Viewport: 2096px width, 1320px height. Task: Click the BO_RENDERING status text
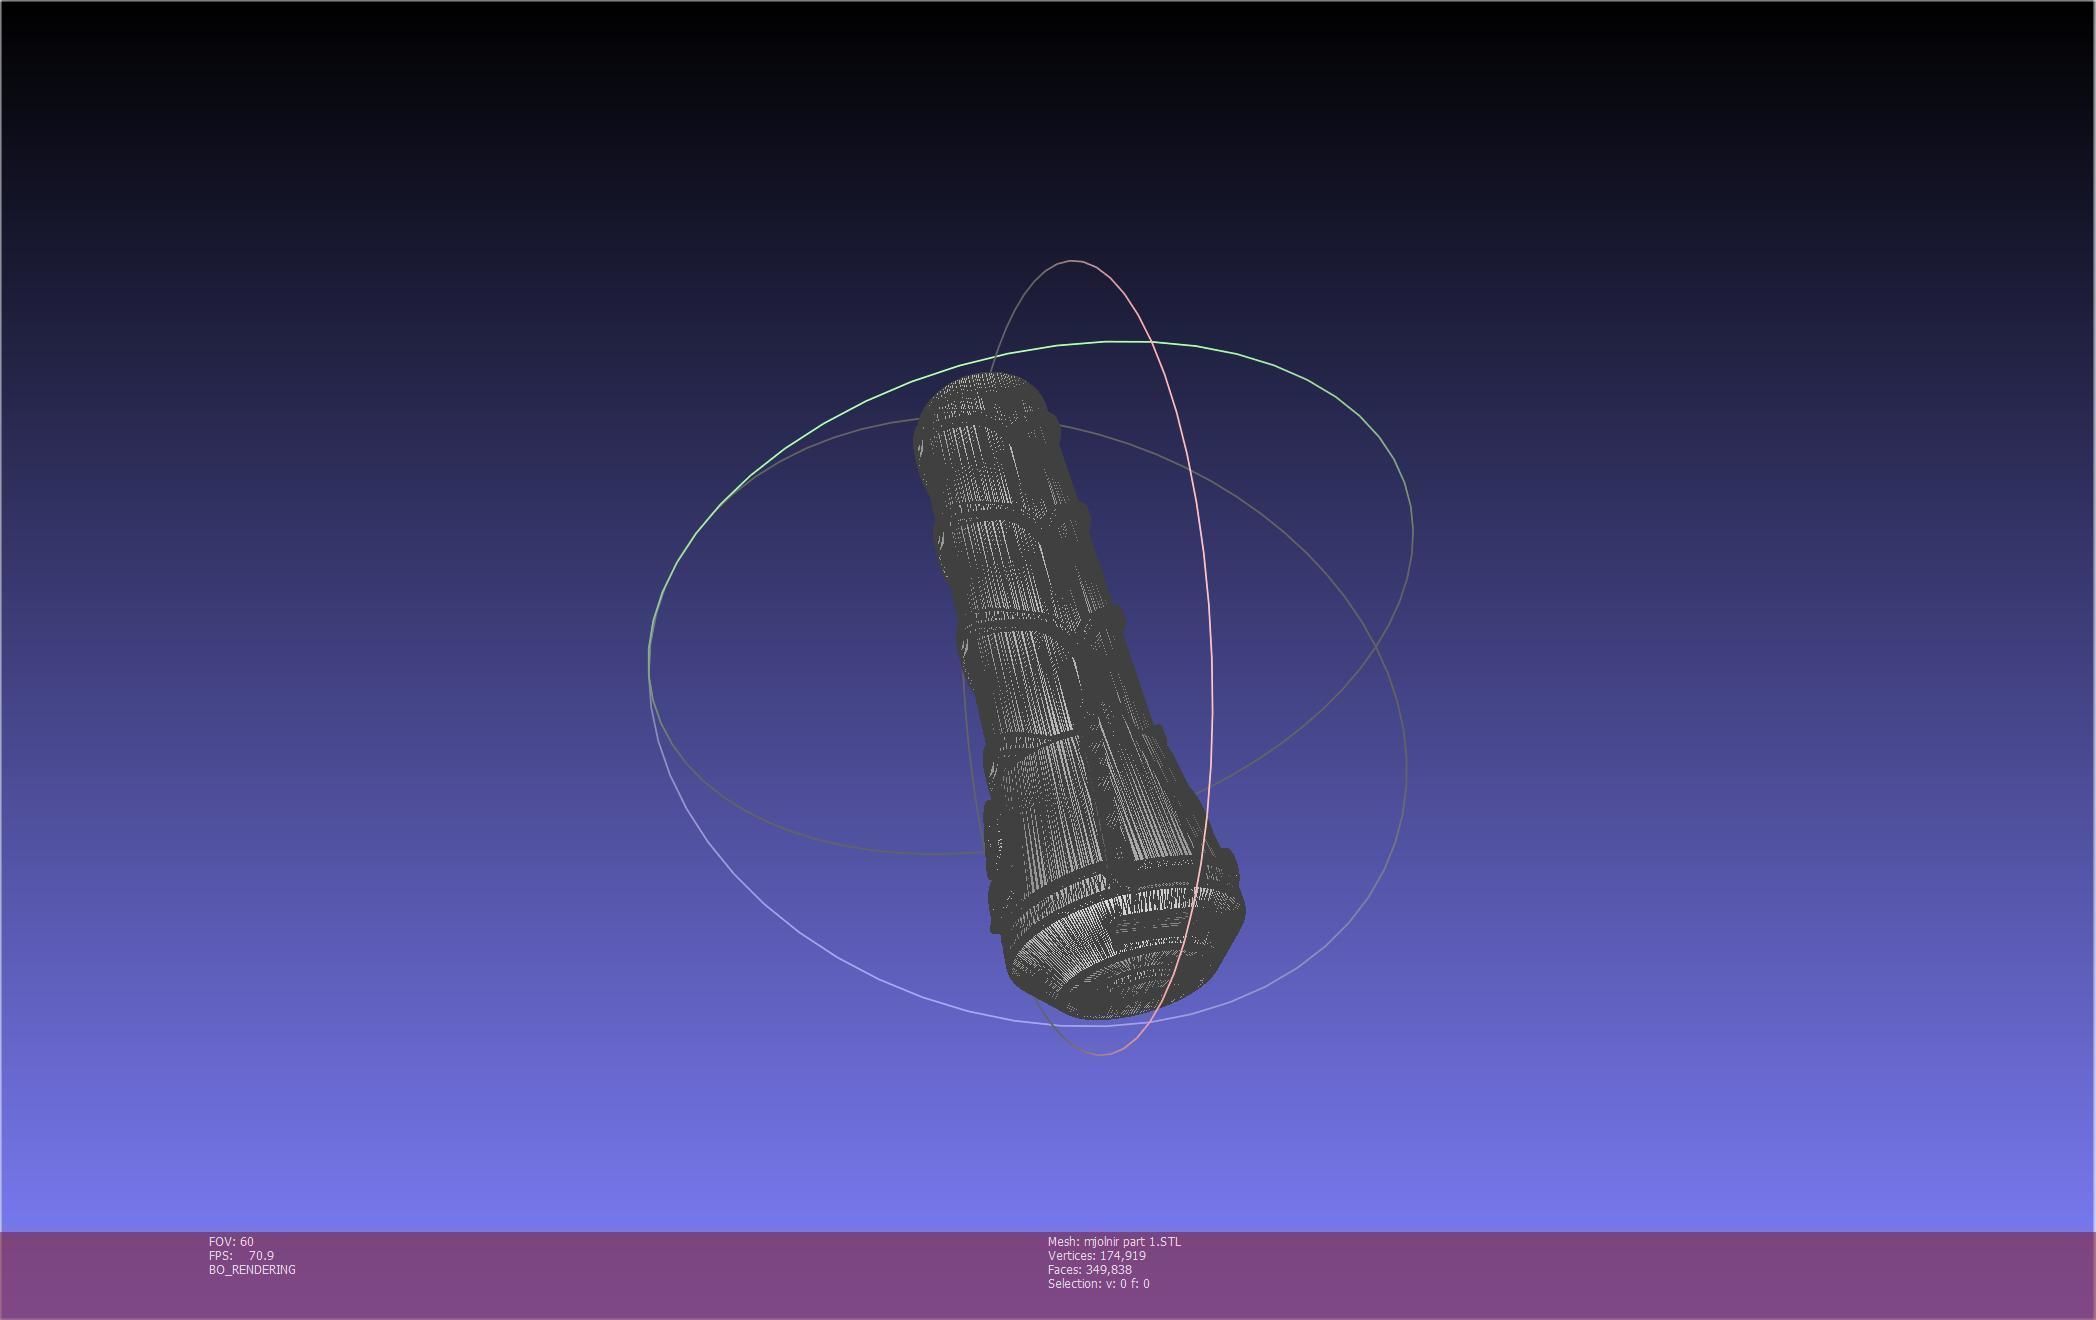pyautogui.click(x=252, y=1270)
